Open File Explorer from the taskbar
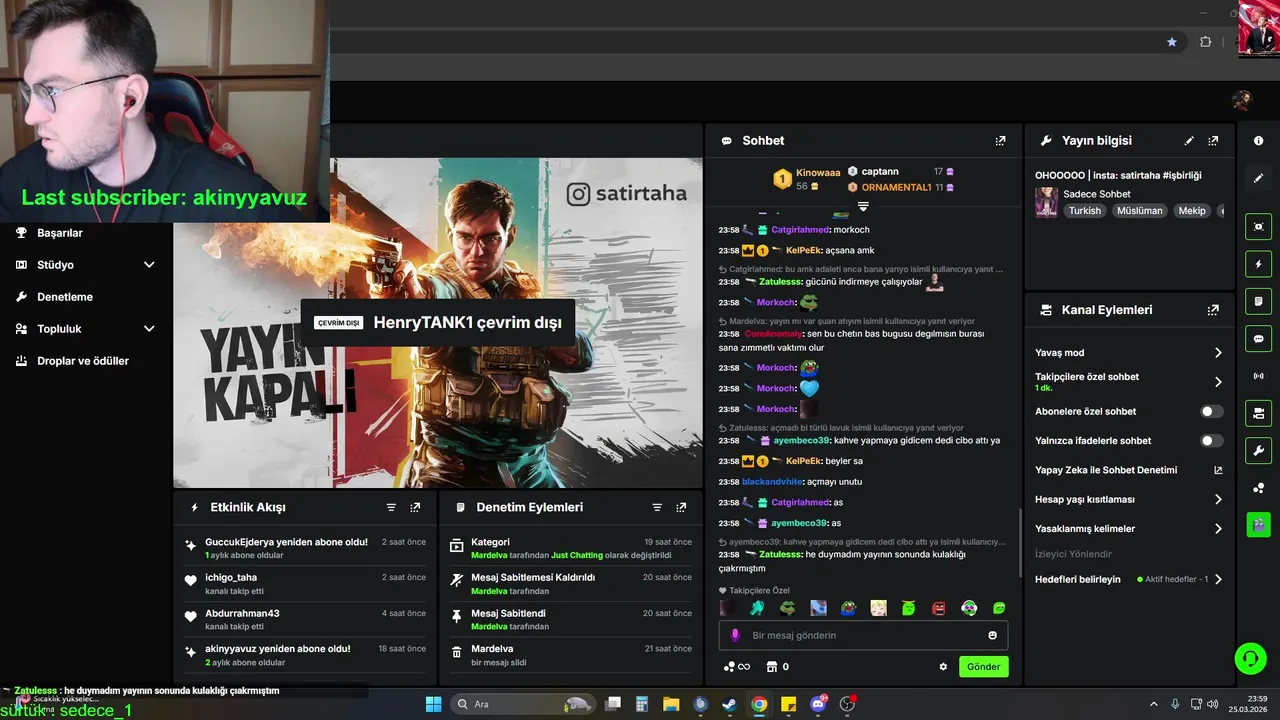The width and height of the screenshot is (1280, 720). [x=670, y=704]
